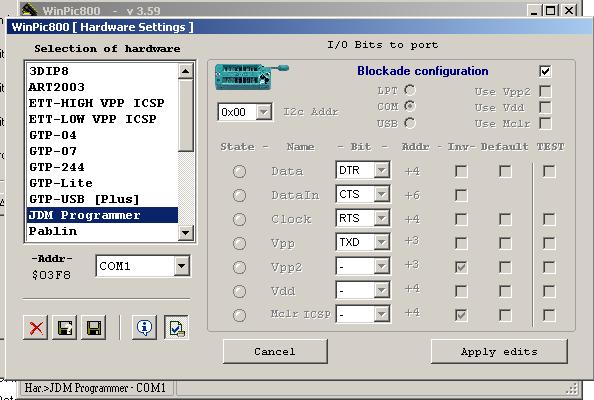Click the Vdd state radio indicator
This screenshot has width=594, height=400.
239,291
